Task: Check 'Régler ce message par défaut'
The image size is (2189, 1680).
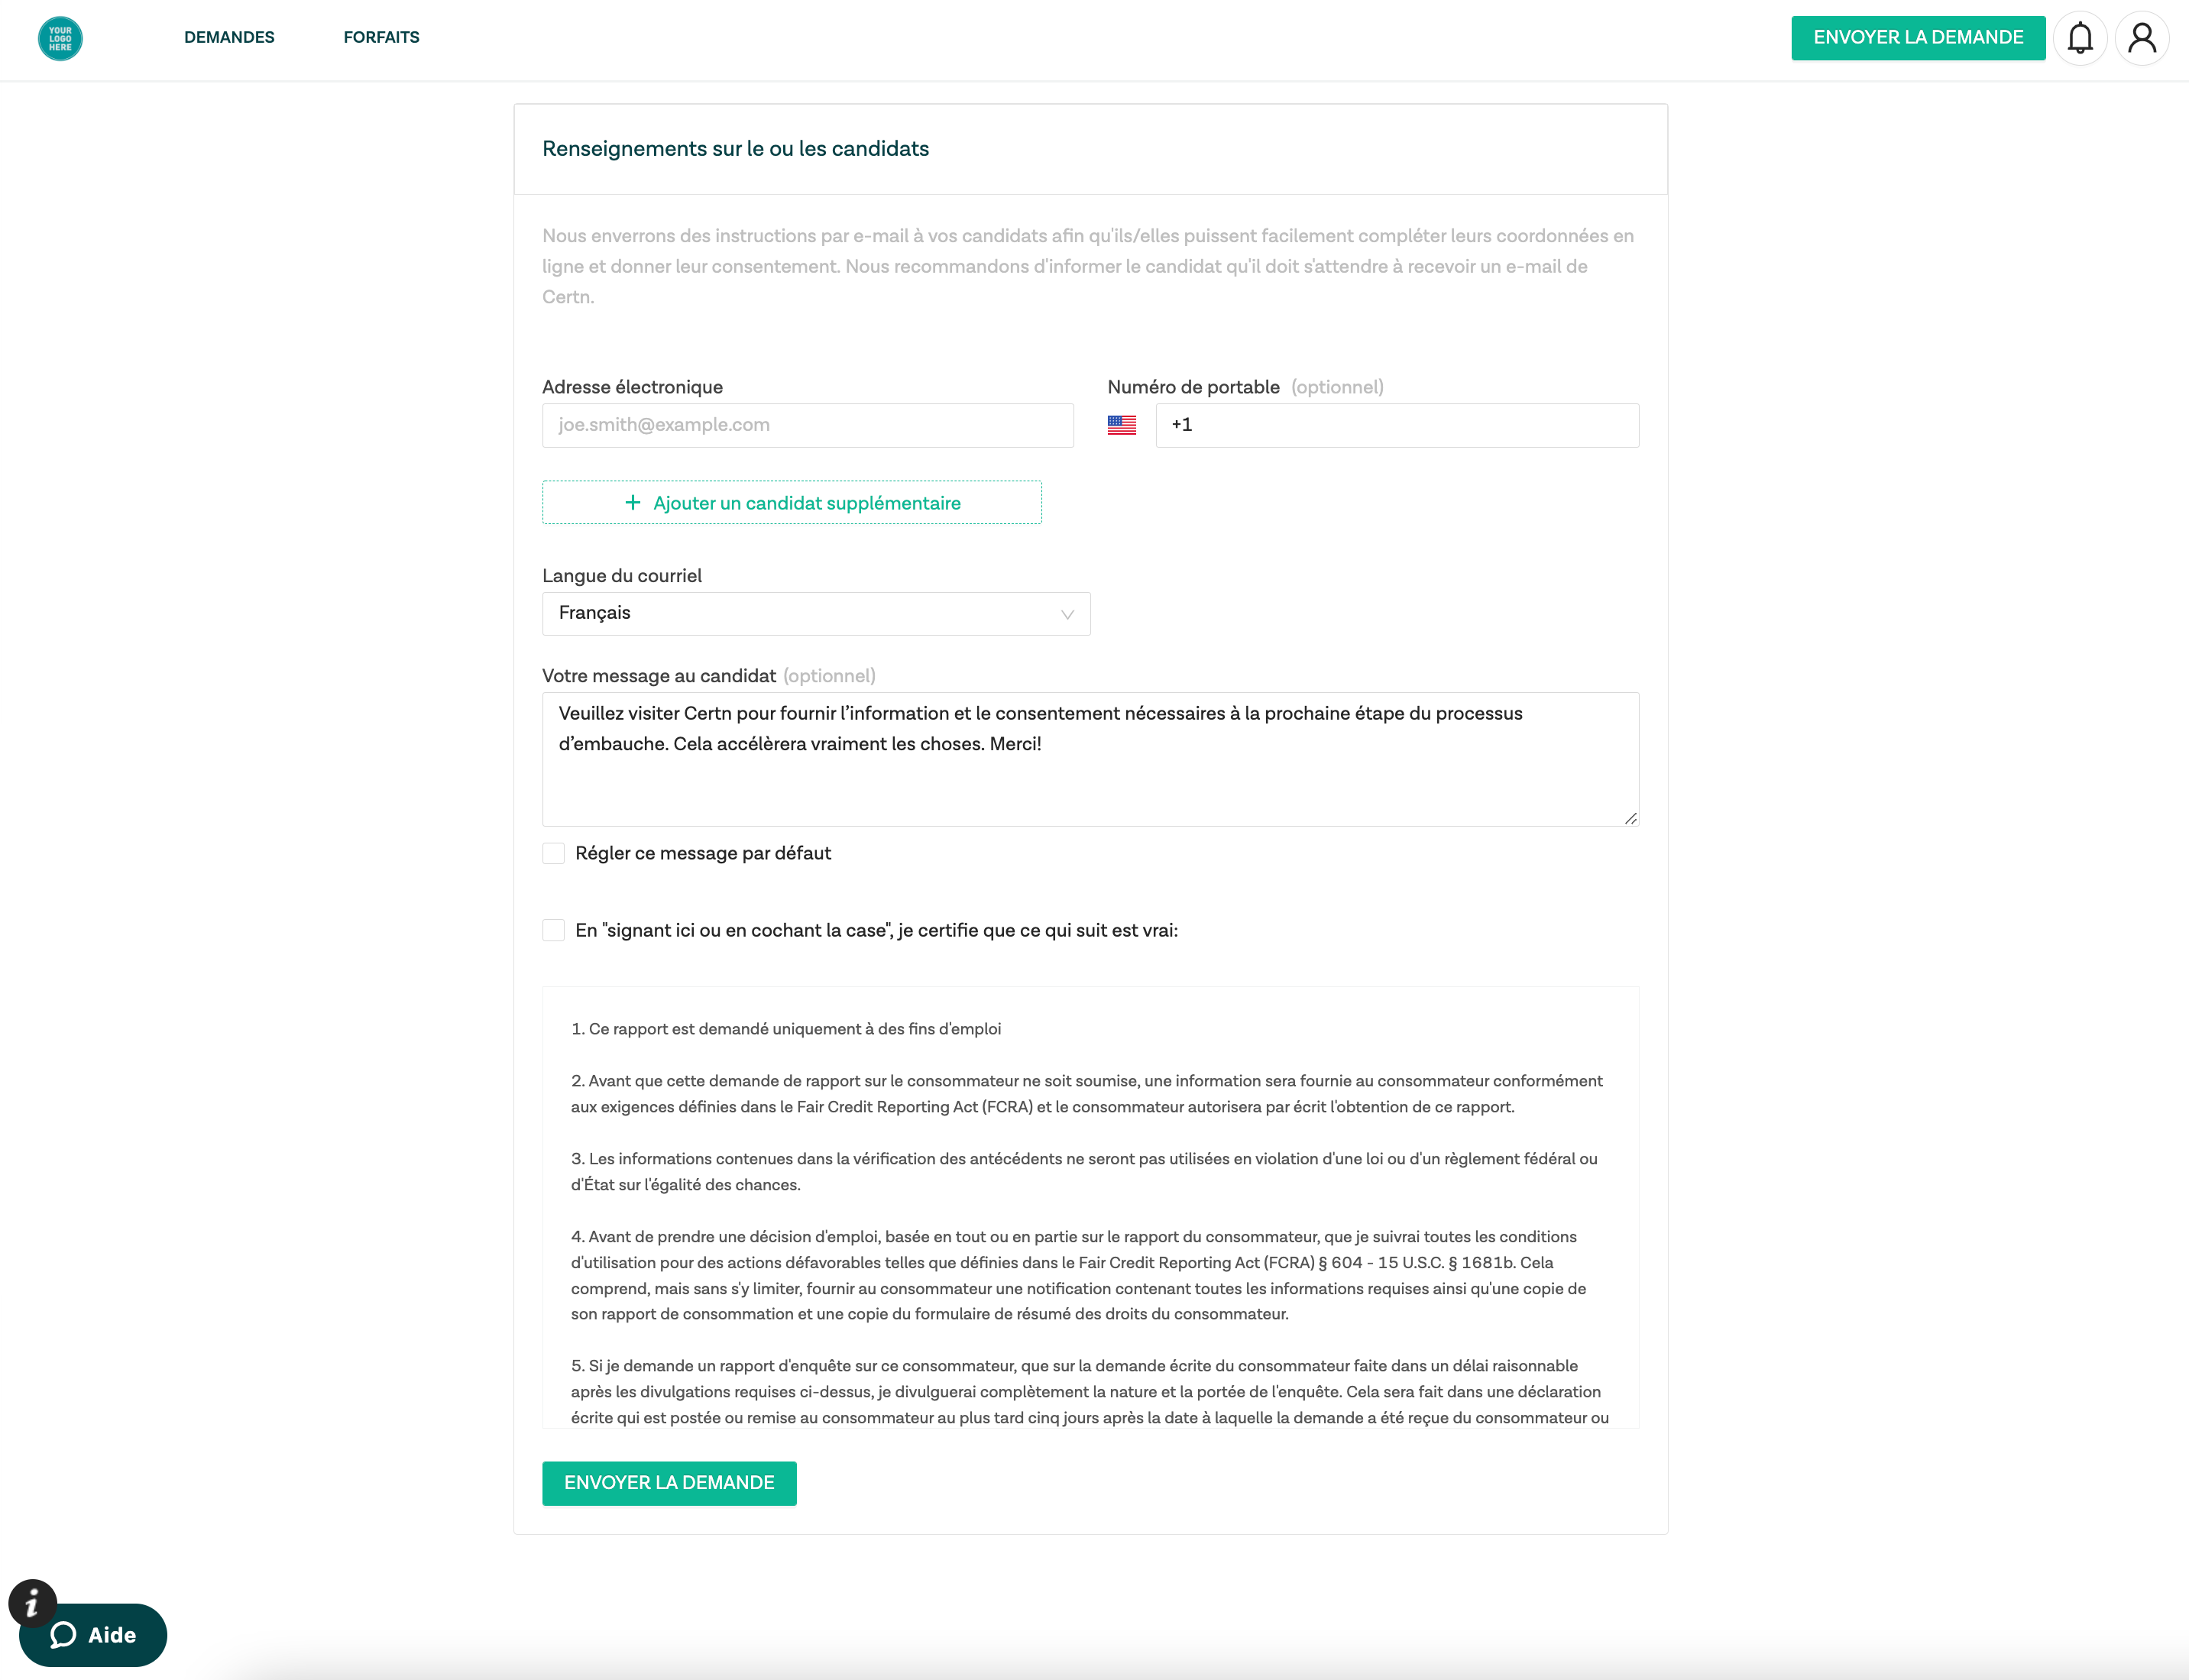Action: click(x=554, y=852)
